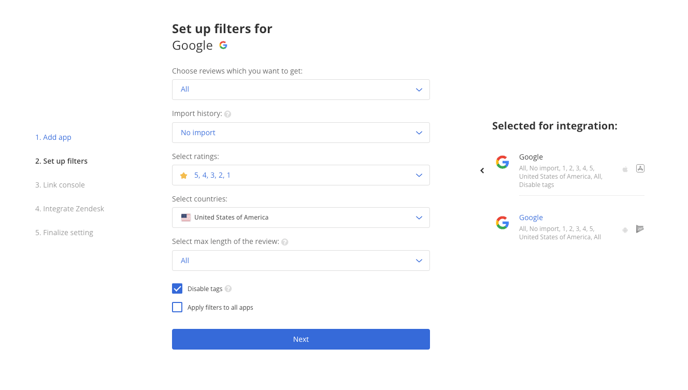Click the small Android icon in second Google entry
Viewport: 688px width, 390px height.
625,230
